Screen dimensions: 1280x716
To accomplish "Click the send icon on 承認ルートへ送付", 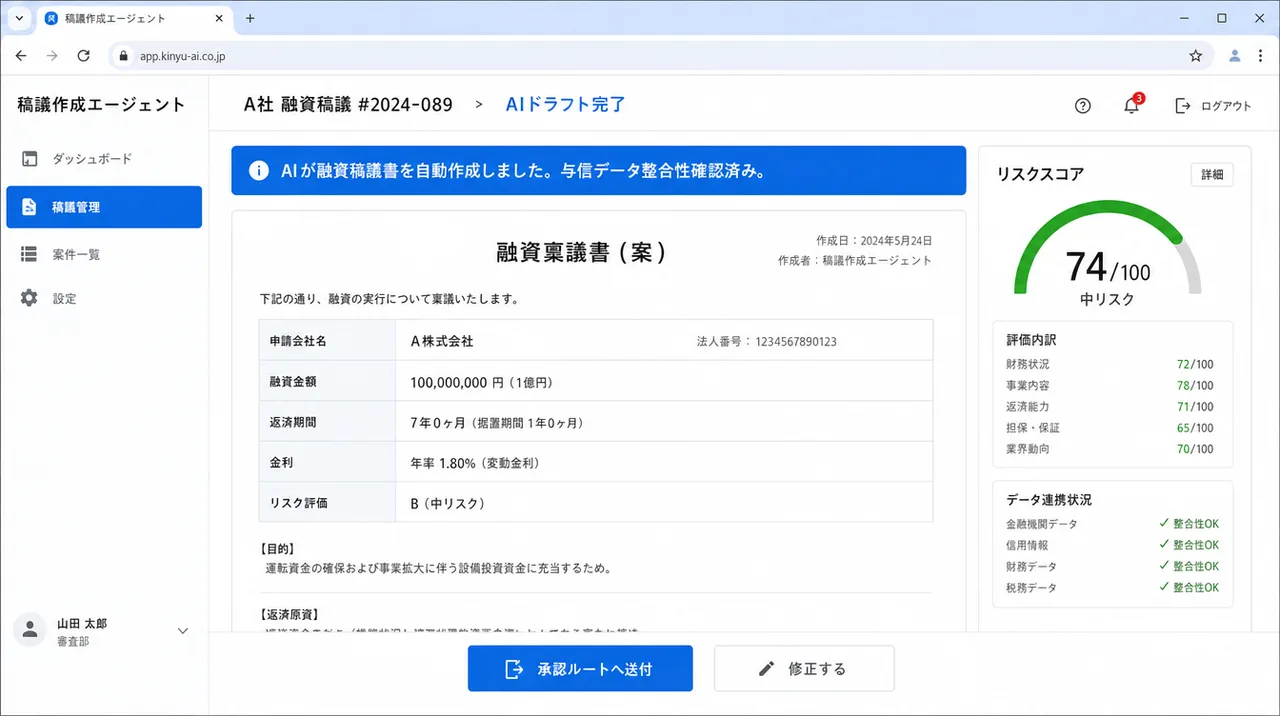I will [x=514, y=669].
